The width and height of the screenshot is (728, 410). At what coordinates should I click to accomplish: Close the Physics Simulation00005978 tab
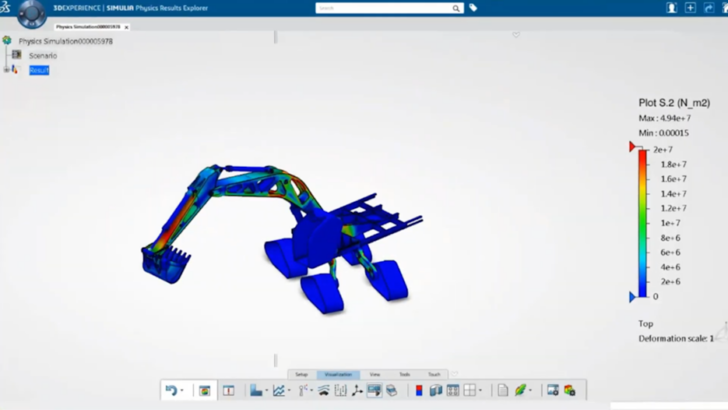pos(126,27)
